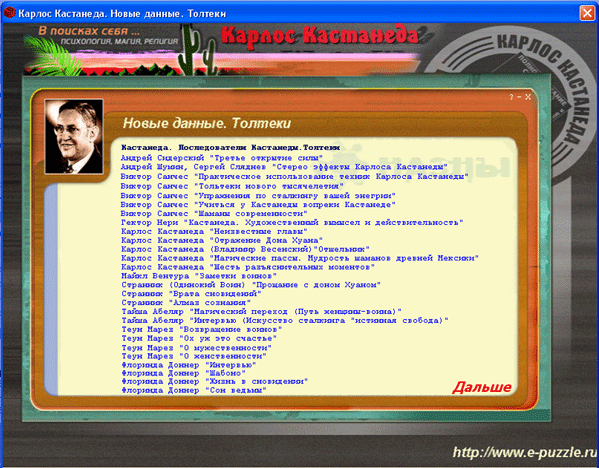Image resolution: width=599 pixels, height=468 pixels.
Task: Open Гектор Нери book about Кастанеда
Action: 292,222
